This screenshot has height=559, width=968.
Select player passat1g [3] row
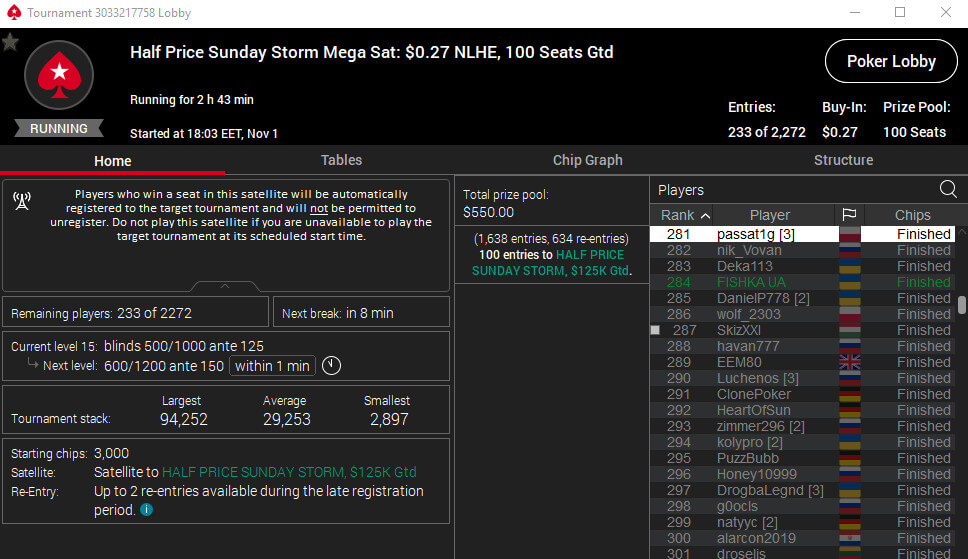(x=802, y=234)
